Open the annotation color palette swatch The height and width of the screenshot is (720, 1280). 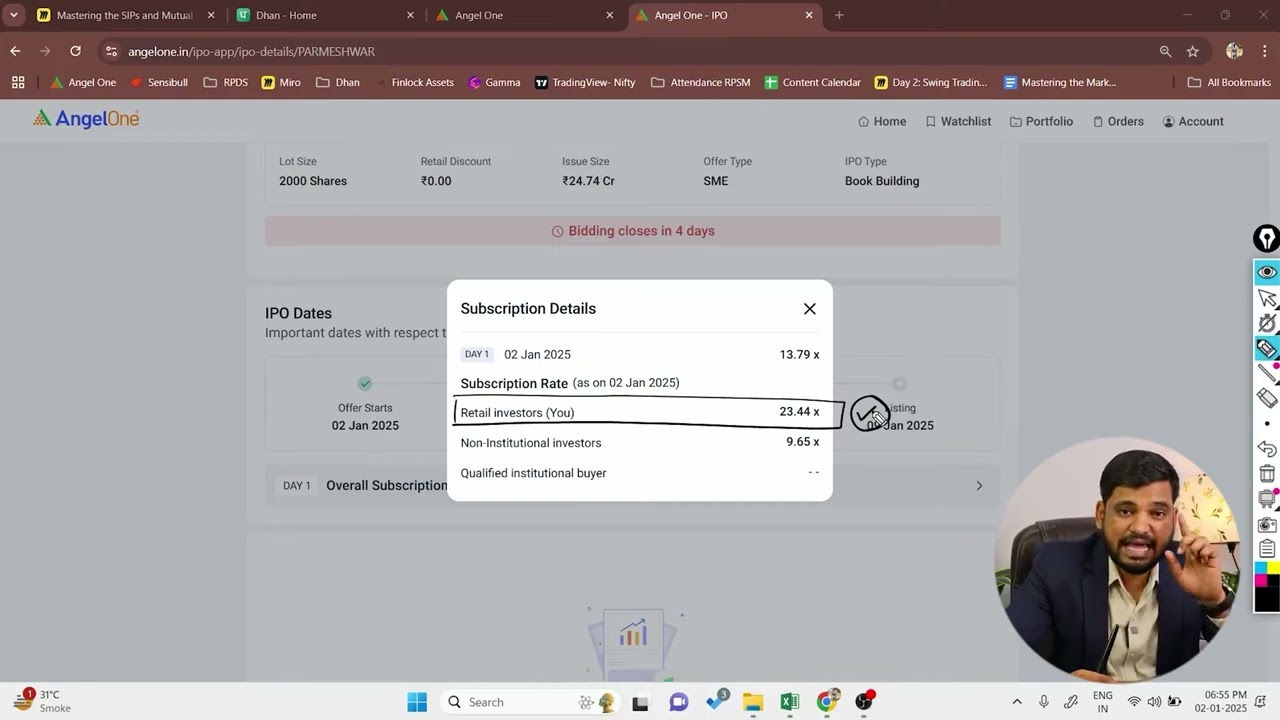pyautogui.click(x=1267, y=573)
